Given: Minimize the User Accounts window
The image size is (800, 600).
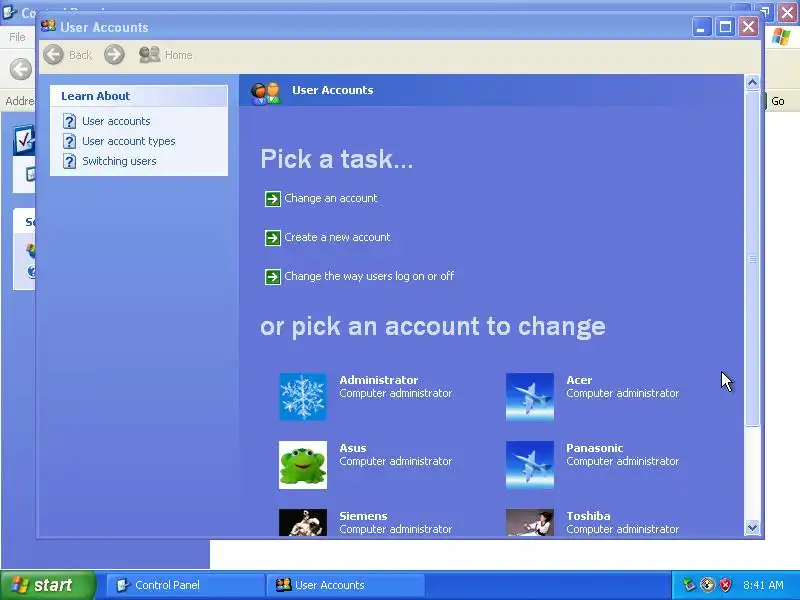Looking at the screenshot, I should pos(702,27).
